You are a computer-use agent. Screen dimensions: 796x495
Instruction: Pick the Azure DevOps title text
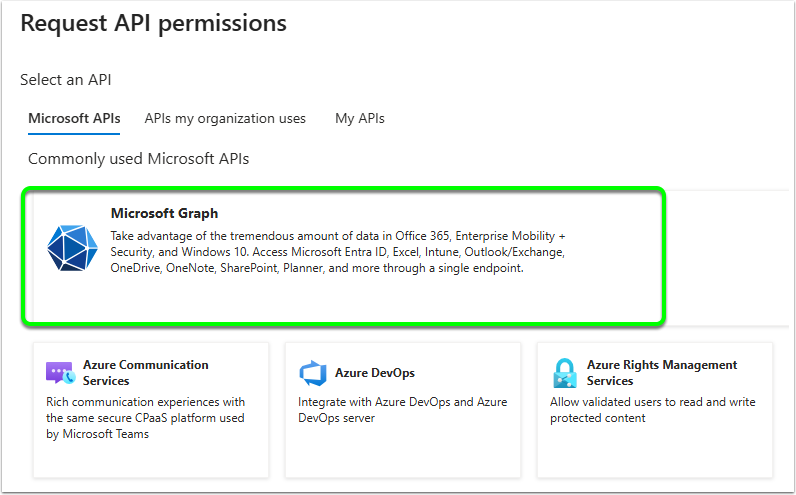[375, 373]
